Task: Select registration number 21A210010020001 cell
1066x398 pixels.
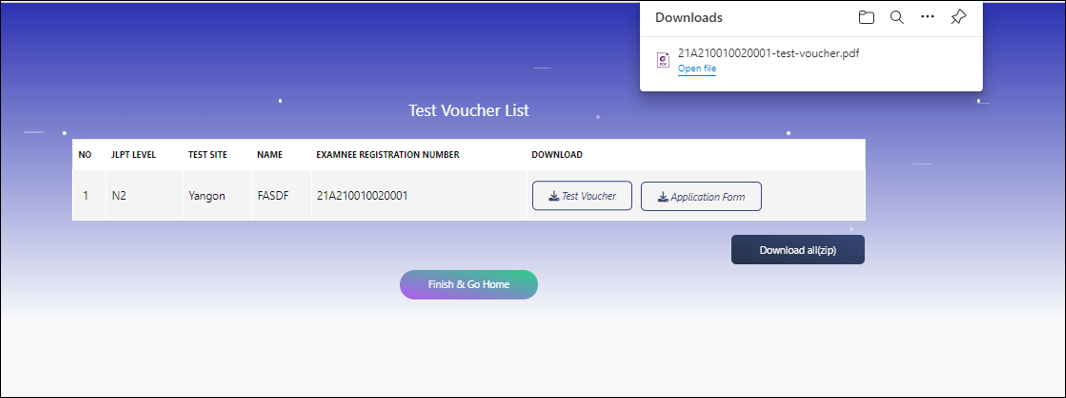Action: click(419, 196)
